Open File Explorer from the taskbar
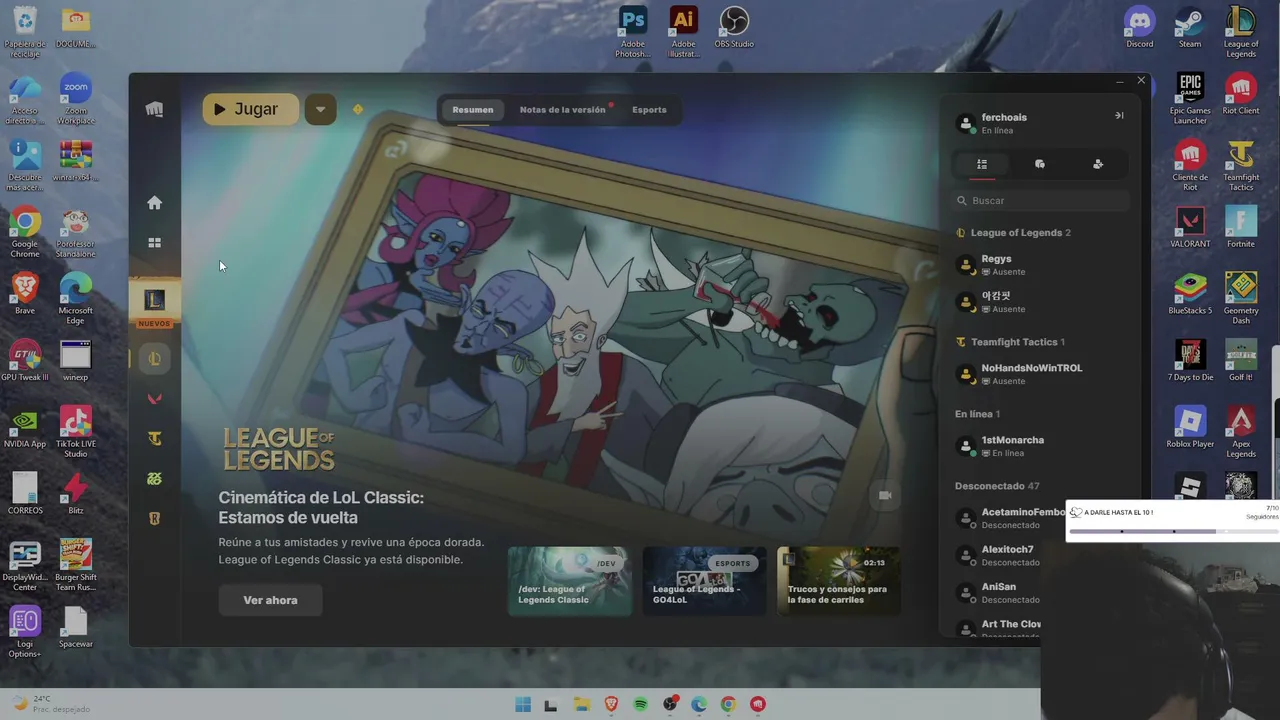The width and height of the screenshot is (1280, 720). point(581,704)
